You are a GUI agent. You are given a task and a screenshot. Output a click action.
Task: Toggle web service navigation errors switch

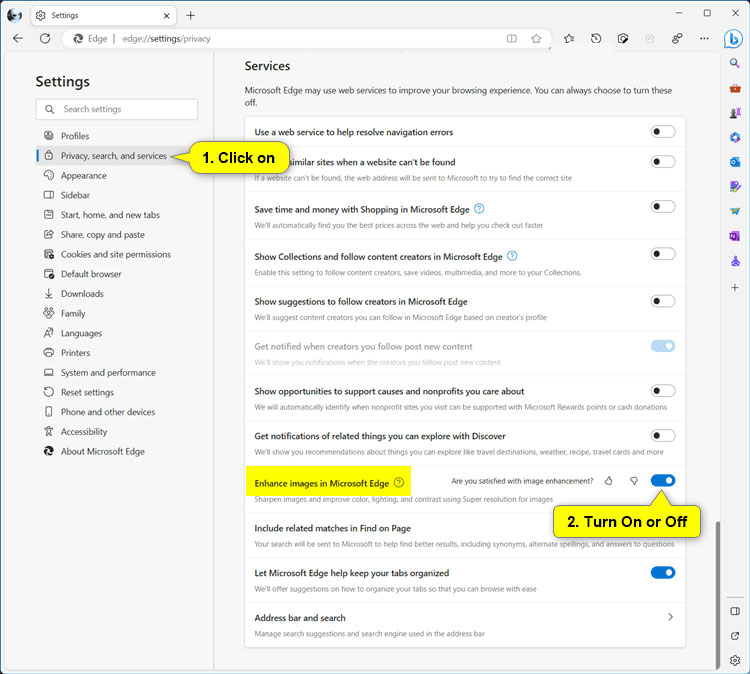(x=662, y=132)
